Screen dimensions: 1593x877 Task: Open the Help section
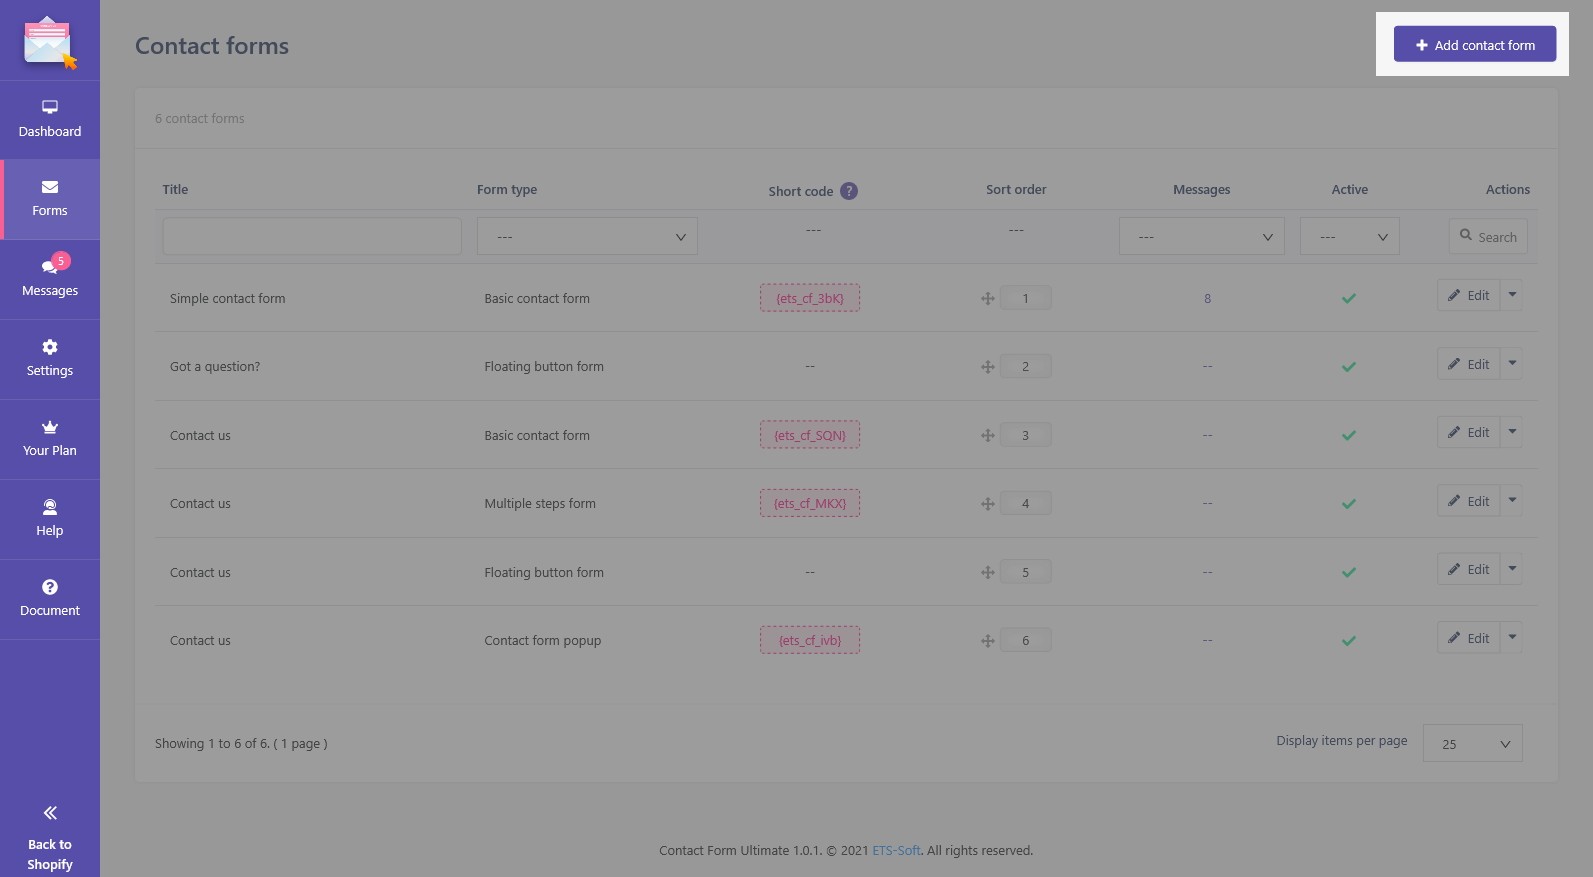point(50,519)
